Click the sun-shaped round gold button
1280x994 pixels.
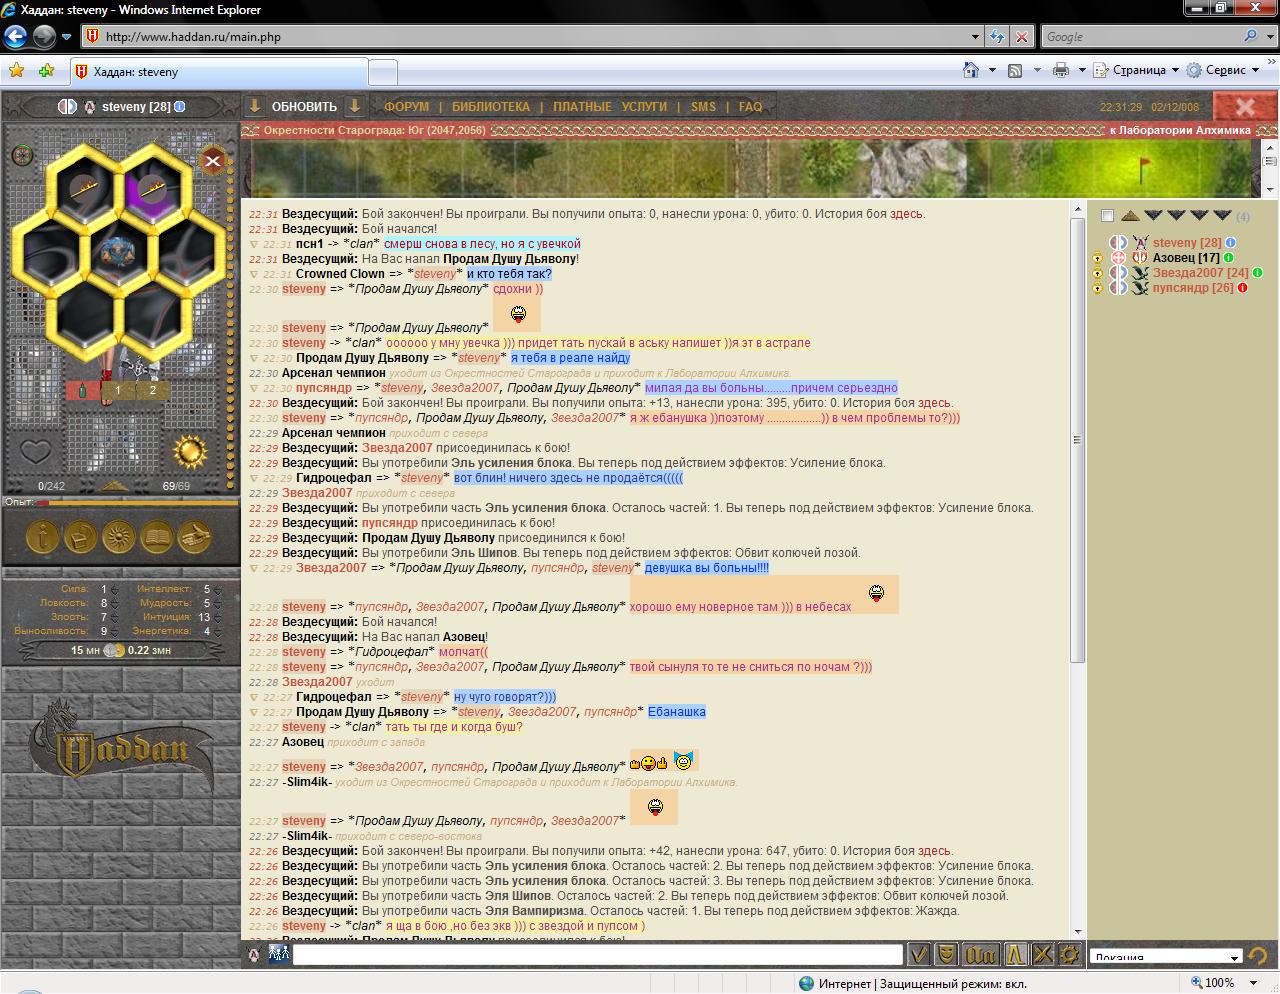pyautogui.click(x=119, y=538)
